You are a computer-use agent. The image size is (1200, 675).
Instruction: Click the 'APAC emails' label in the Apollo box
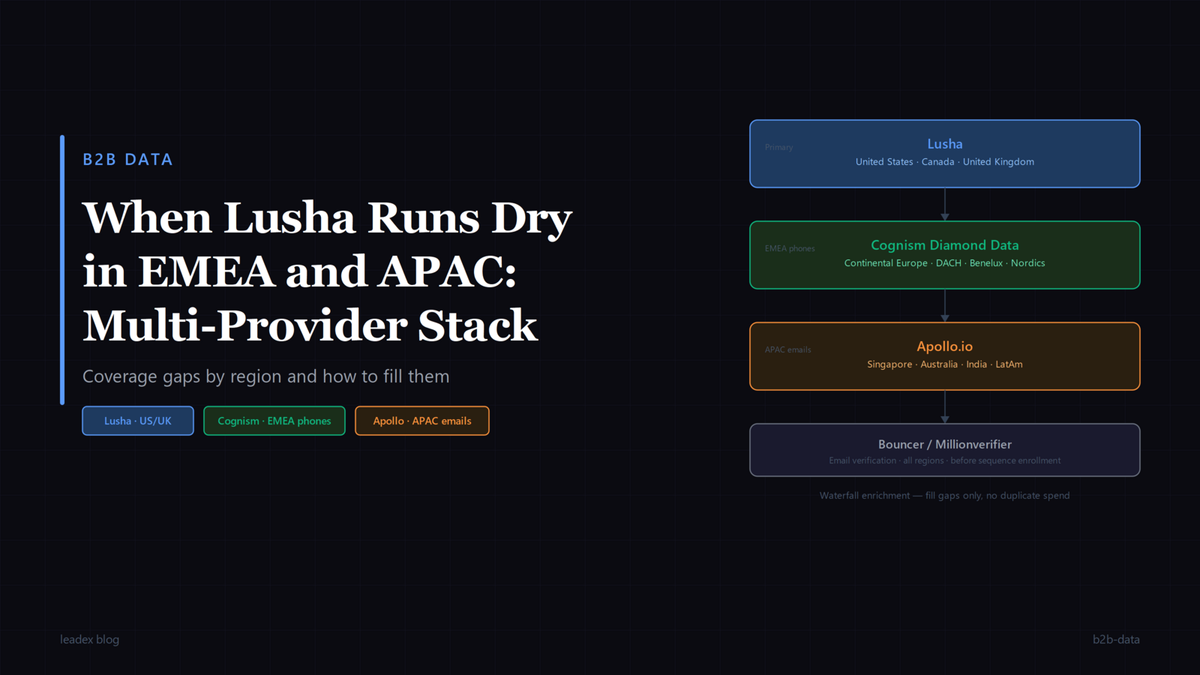(x=788, y=350)
